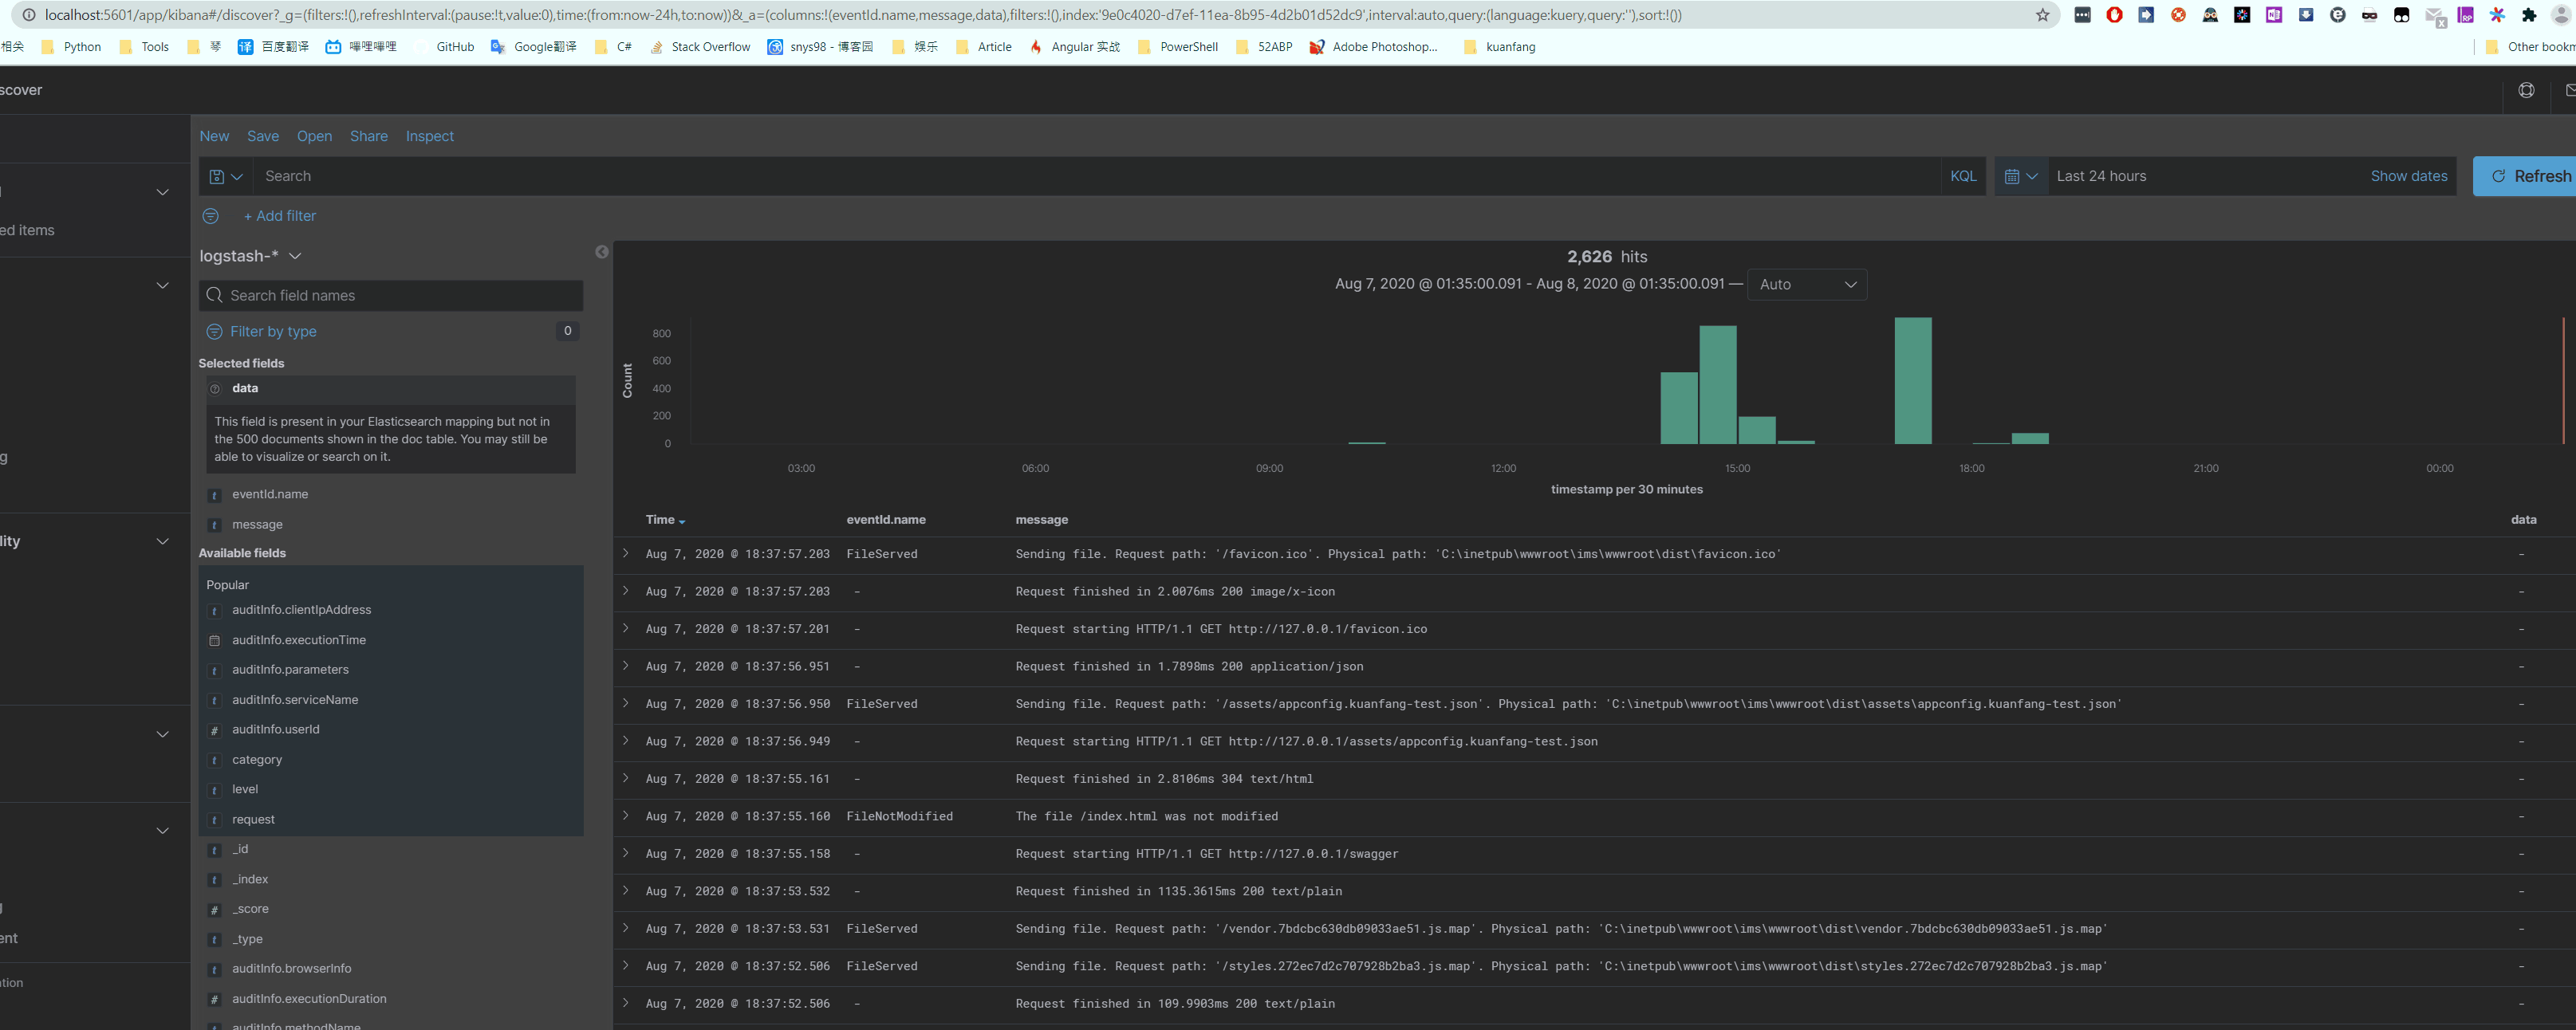The height and width of the screenshot is (1030, 2576).
Task: Expand row at 18:37:55.160 FileNotModified
Action: point(626,816)
